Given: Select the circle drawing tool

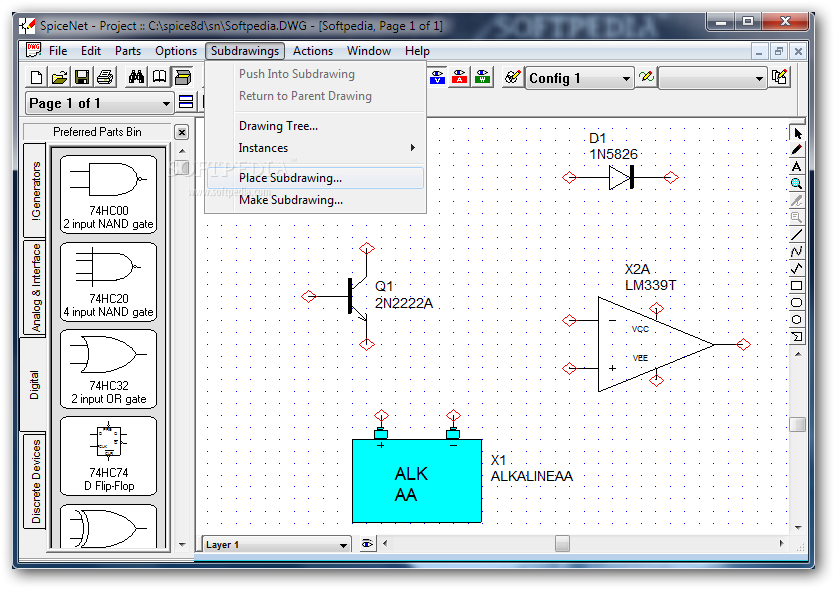Looking at the screenshot, I should 797,320.
